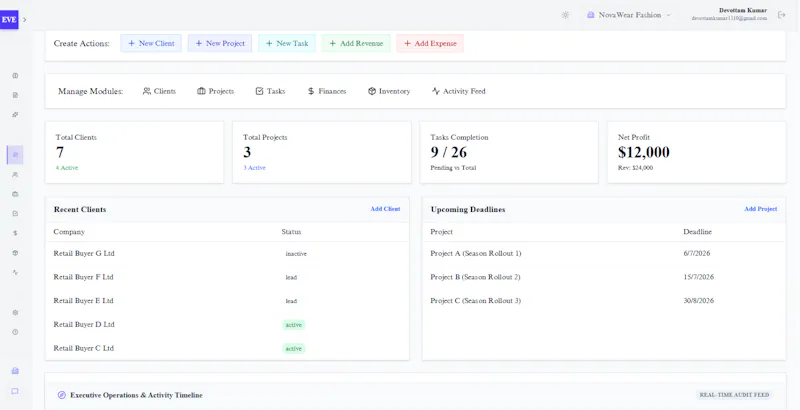Image resolution: width=800 pixels, height=410 pixels.
Task: Click the Add Project link
Action: click(x=760, y=209)
